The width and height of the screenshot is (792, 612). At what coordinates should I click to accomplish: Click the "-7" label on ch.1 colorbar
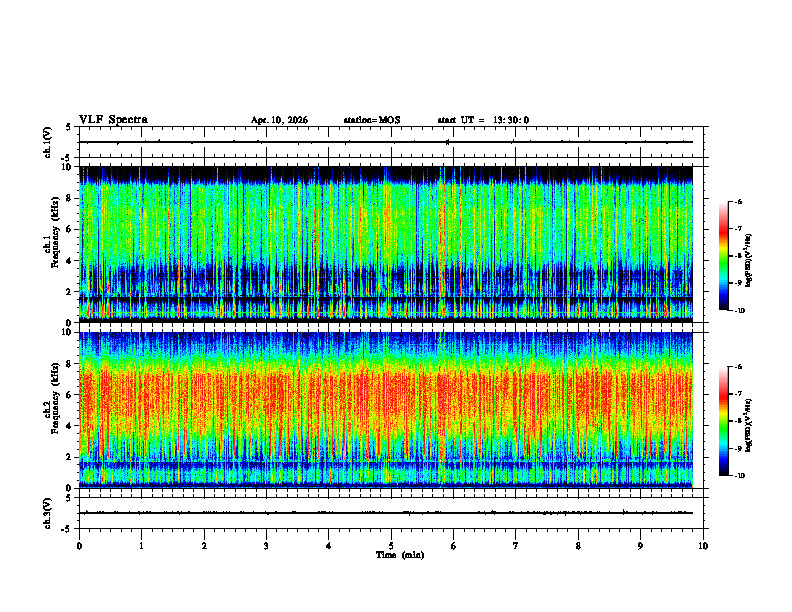point(738,229)
